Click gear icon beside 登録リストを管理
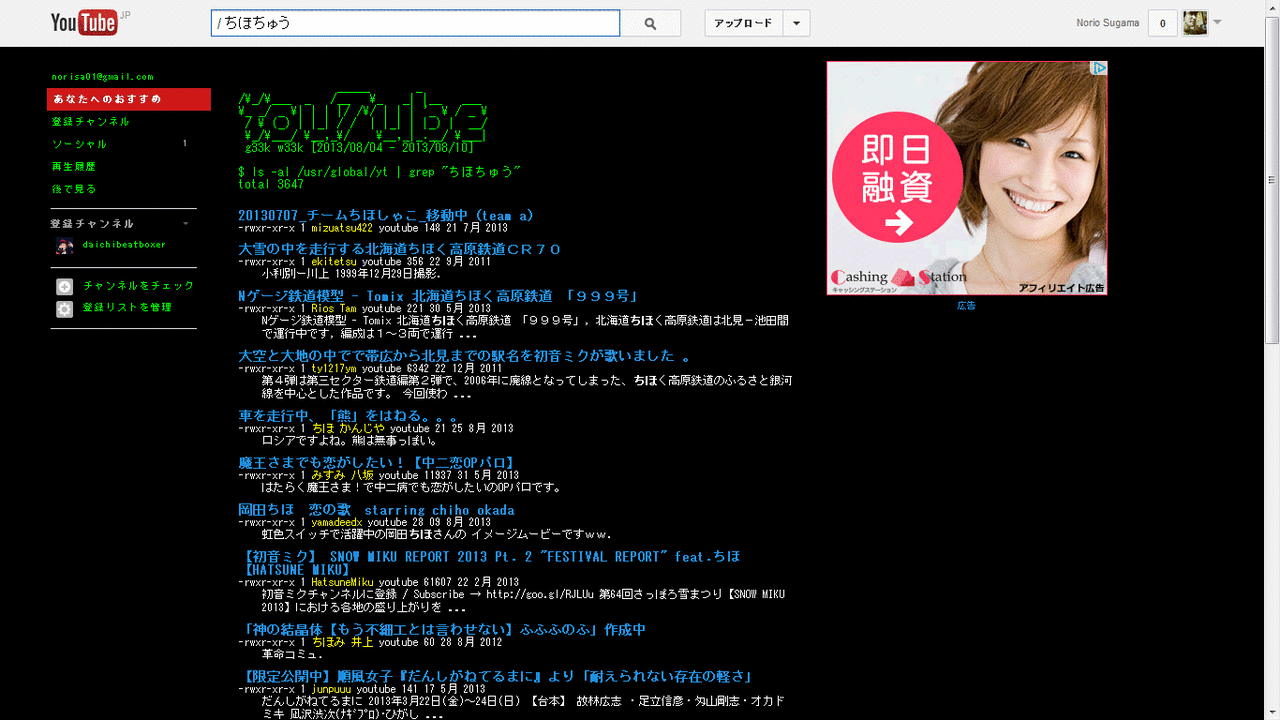This screenshot has width=1280, height=720. tap(65, 309)
